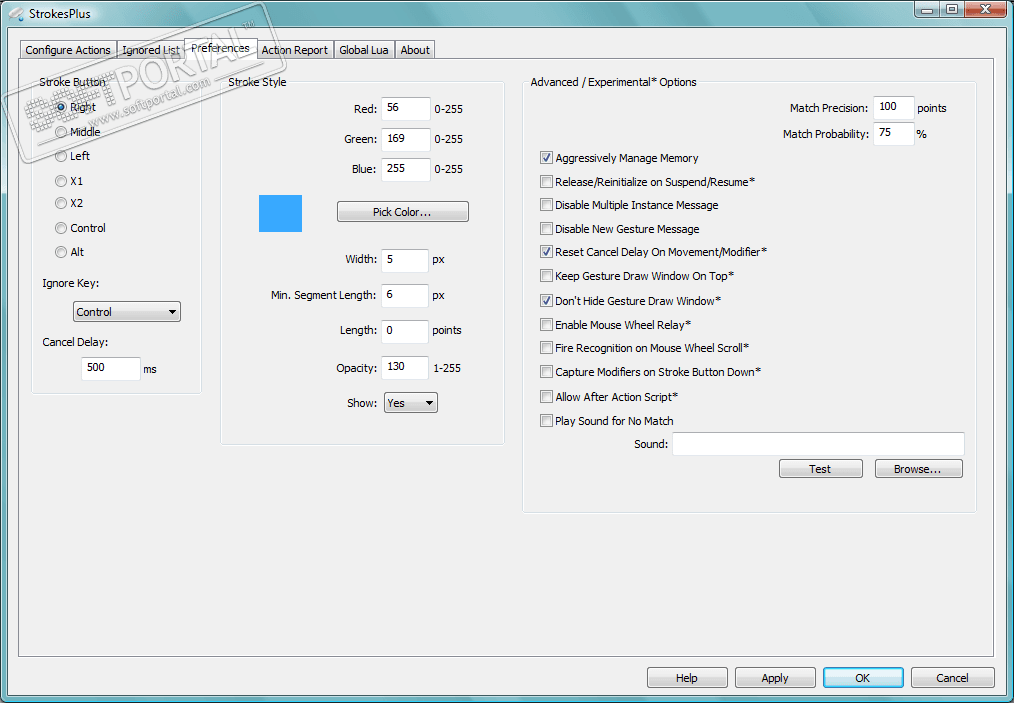Enable Release/Reinitialize on Suspend/Resume
Image resolution: width=1014 pixels, height=703 pixels.
click(x=546, y=182)
